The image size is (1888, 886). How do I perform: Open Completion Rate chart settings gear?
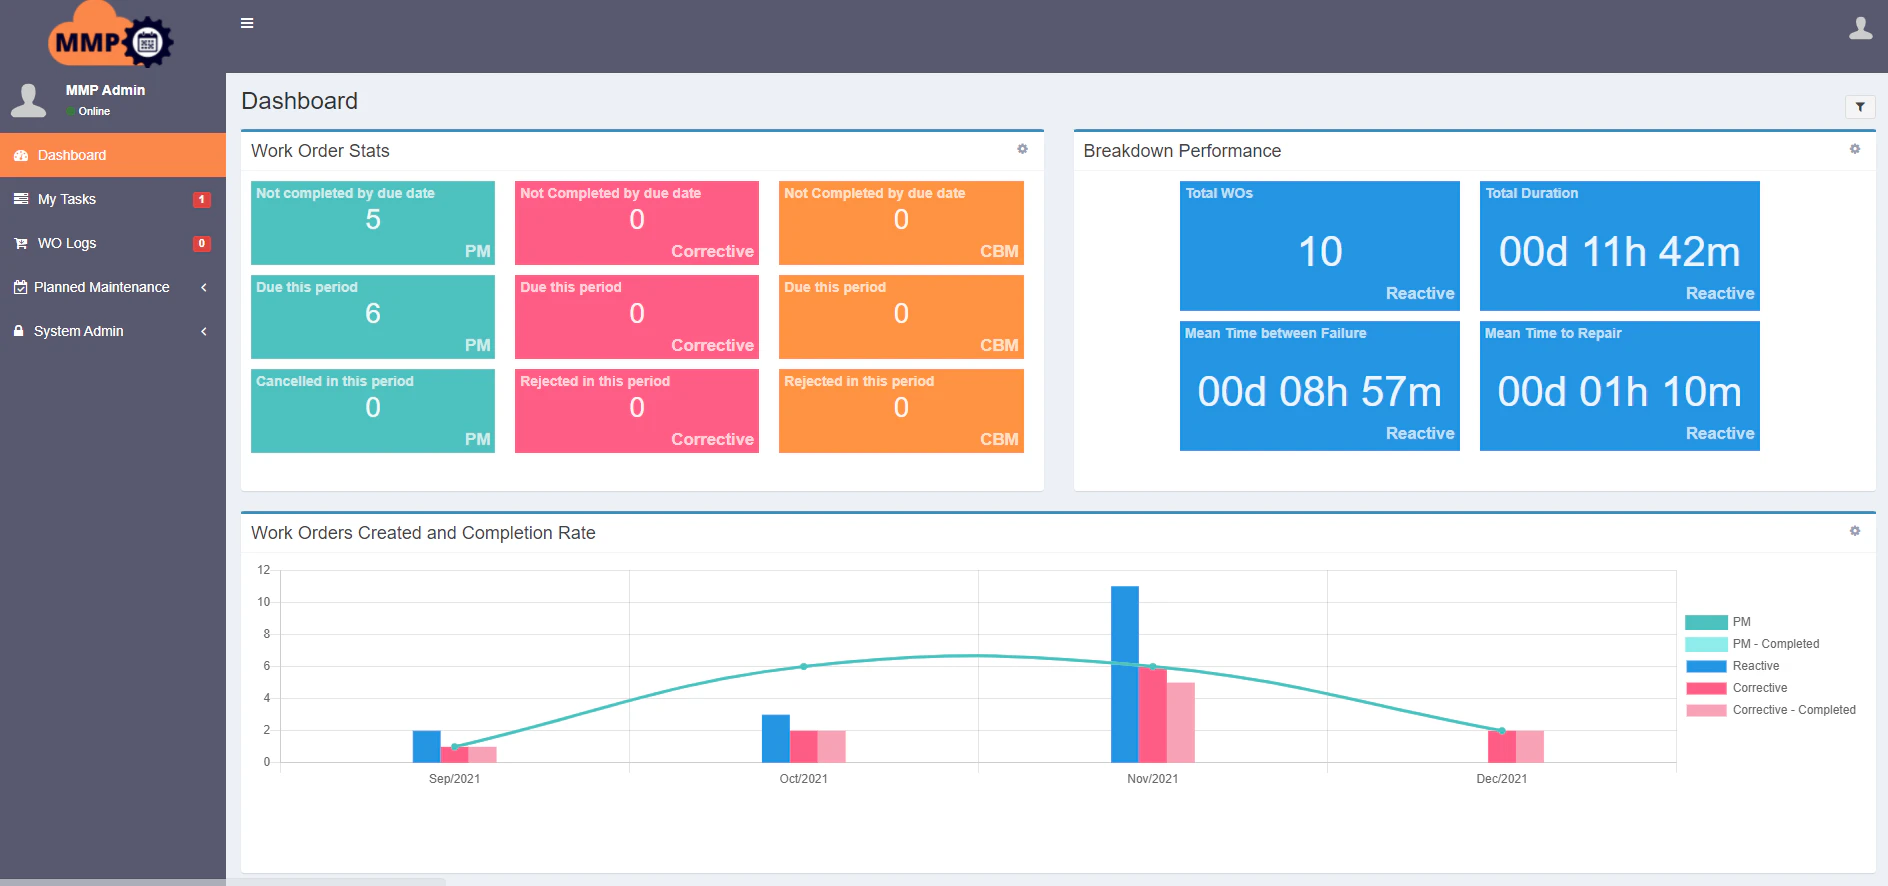[x=1854, y=531]
